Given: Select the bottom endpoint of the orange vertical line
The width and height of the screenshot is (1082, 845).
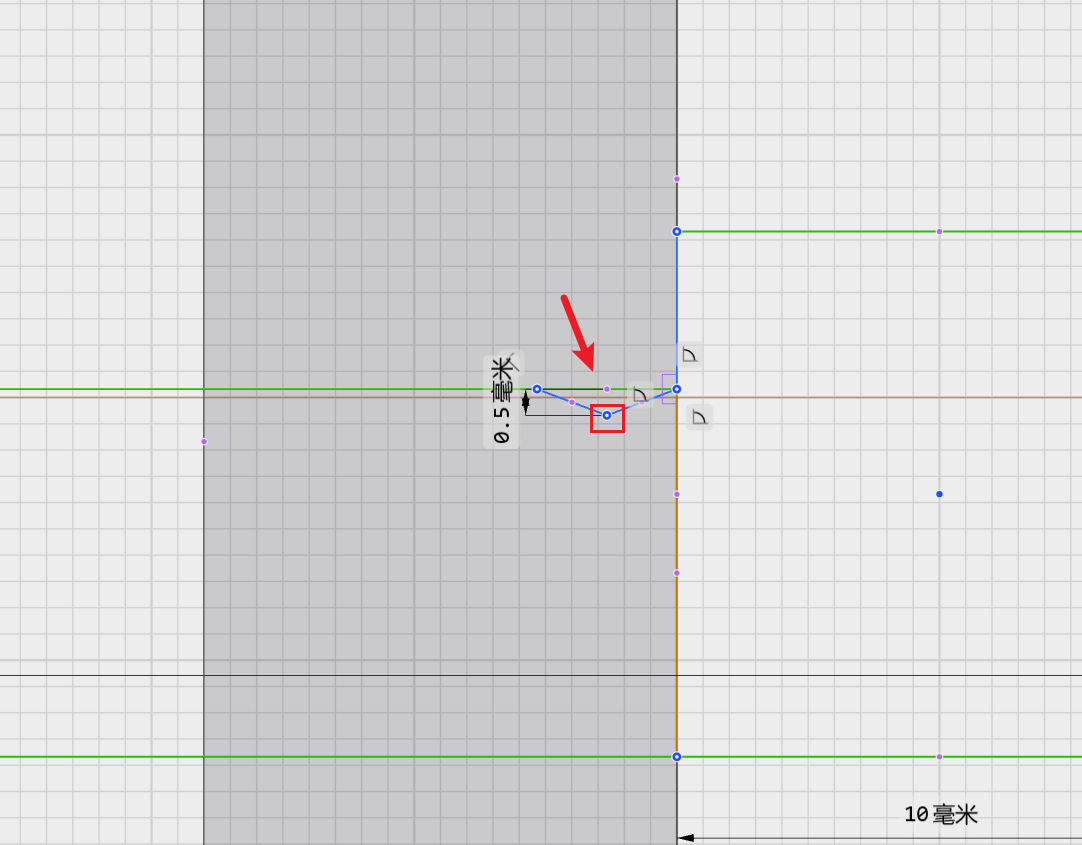Looking at the screenshot, I should pyautogui.click(x=677, y=757).
